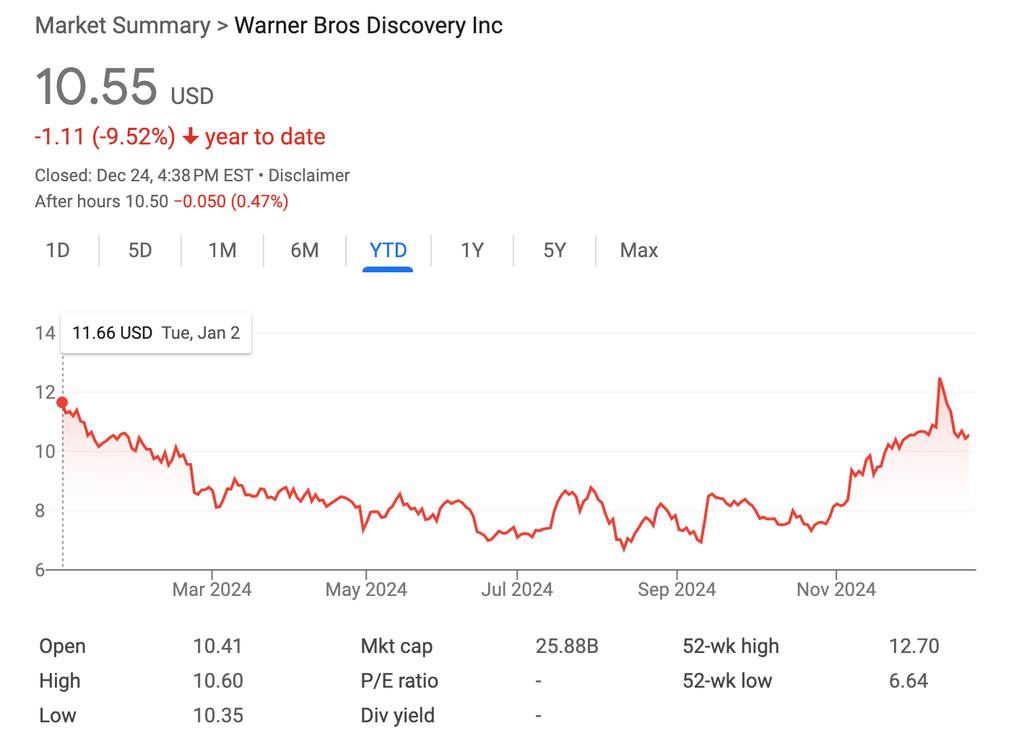Select the 1D time range tab
The height and width of the screenshot is (744, 1024).
[x=58, y=250]
